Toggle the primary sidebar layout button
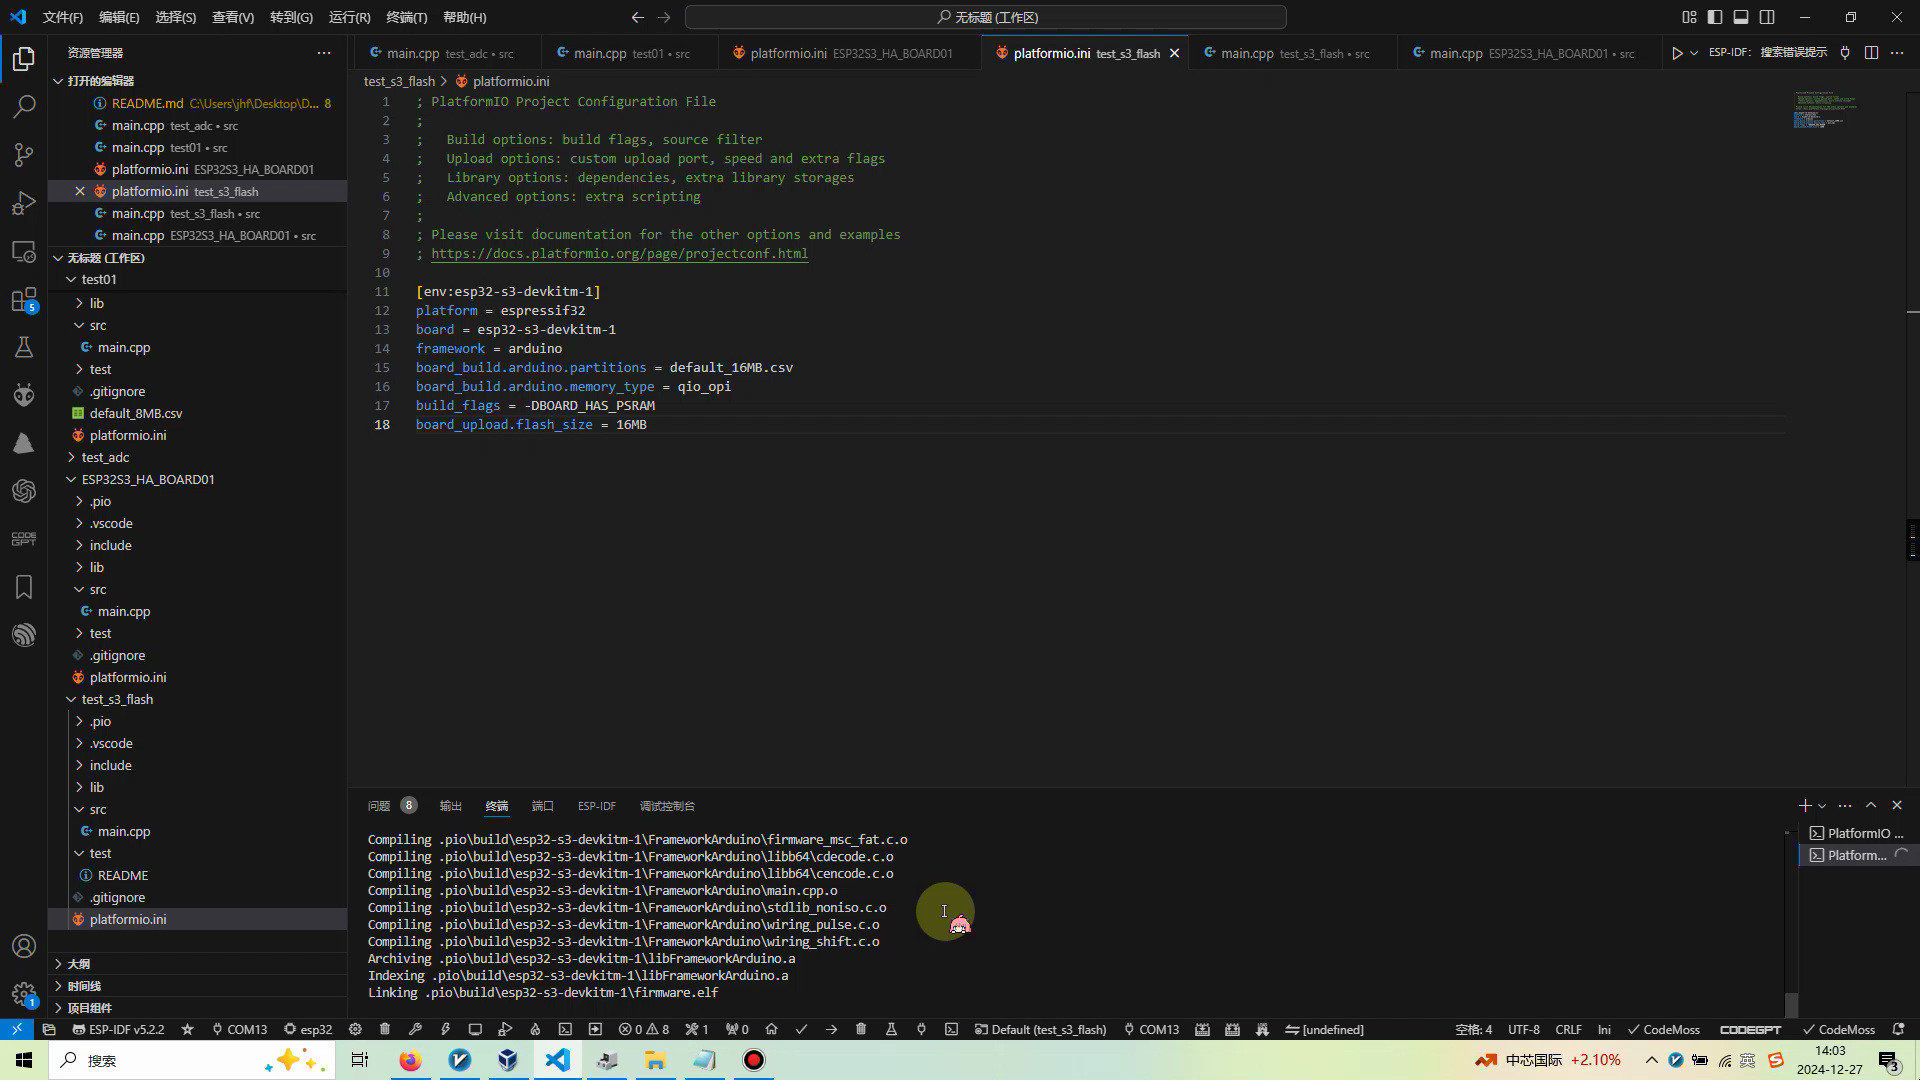 point(1715,17)
